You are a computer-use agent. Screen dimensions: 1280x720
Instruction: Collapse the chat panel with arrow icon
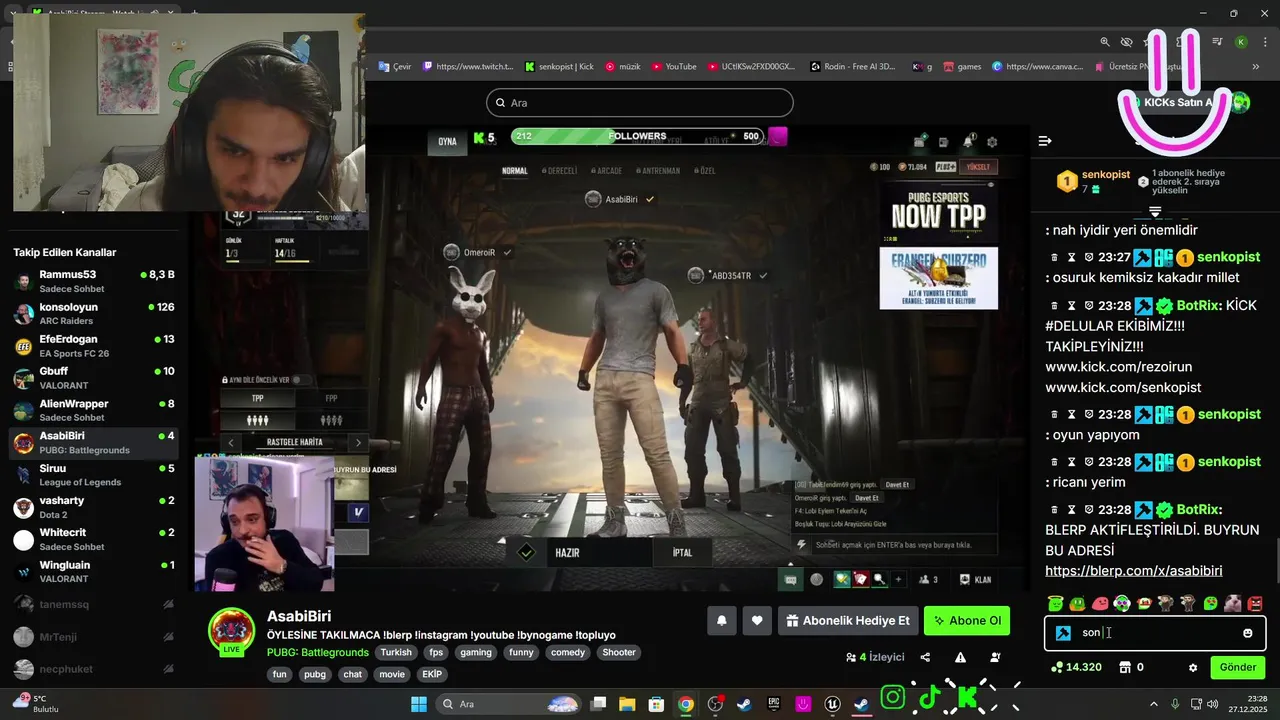(1045, 141)
